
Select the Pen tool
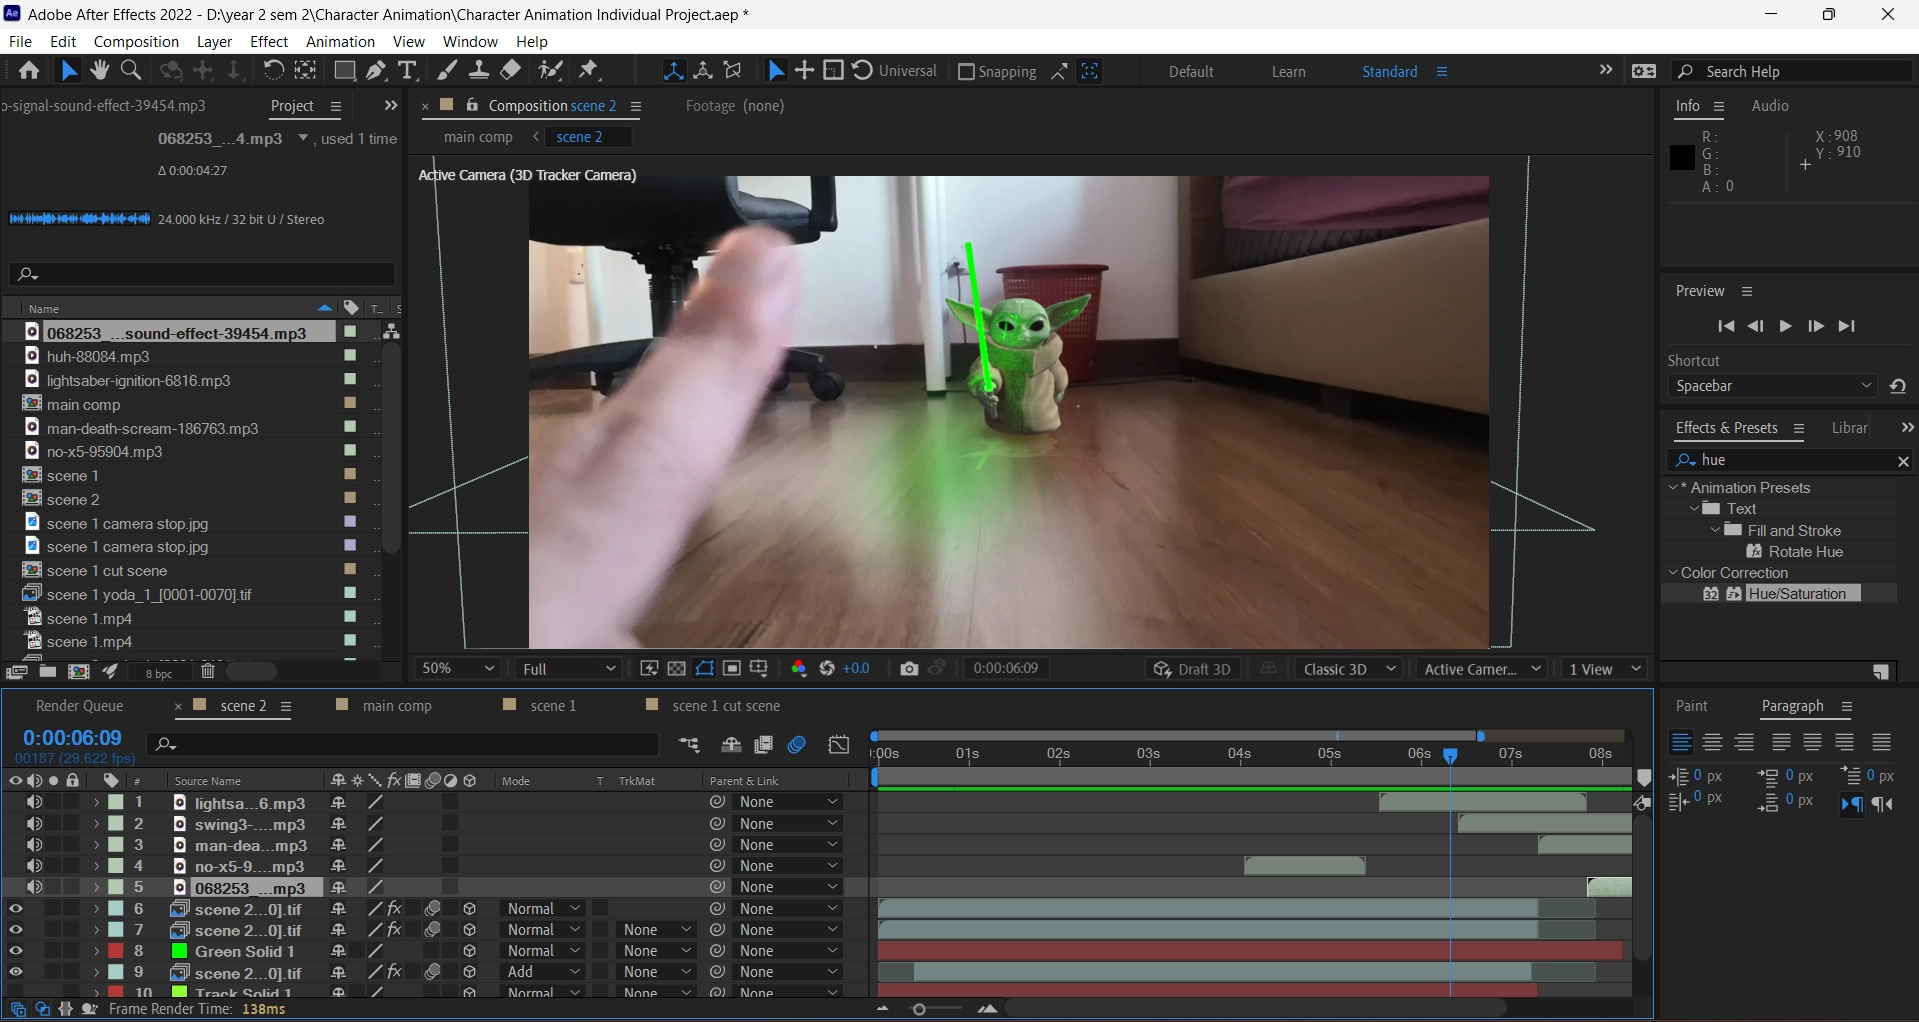click(x=376, y=71)
